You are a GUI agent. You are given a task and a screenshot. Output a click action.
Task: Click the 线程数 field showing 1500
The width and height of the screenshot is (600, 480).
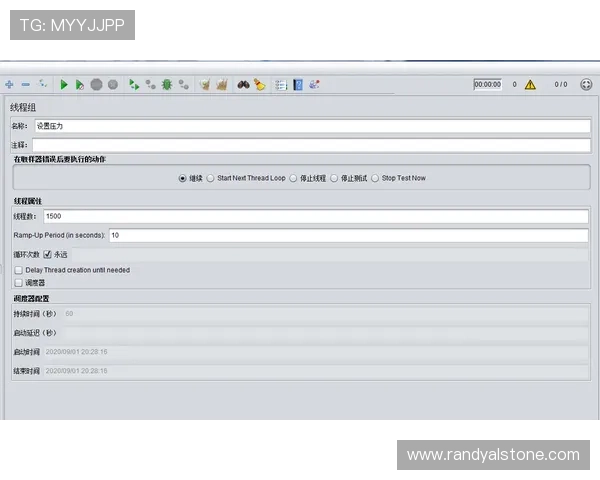coord(315,216)
